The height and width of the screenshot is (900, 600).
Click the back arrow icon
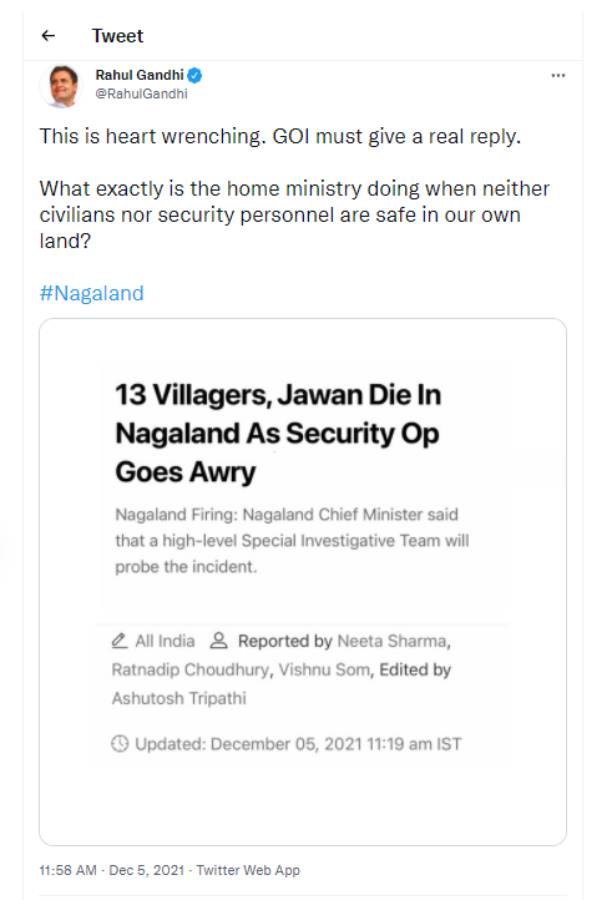coord(47,36)
